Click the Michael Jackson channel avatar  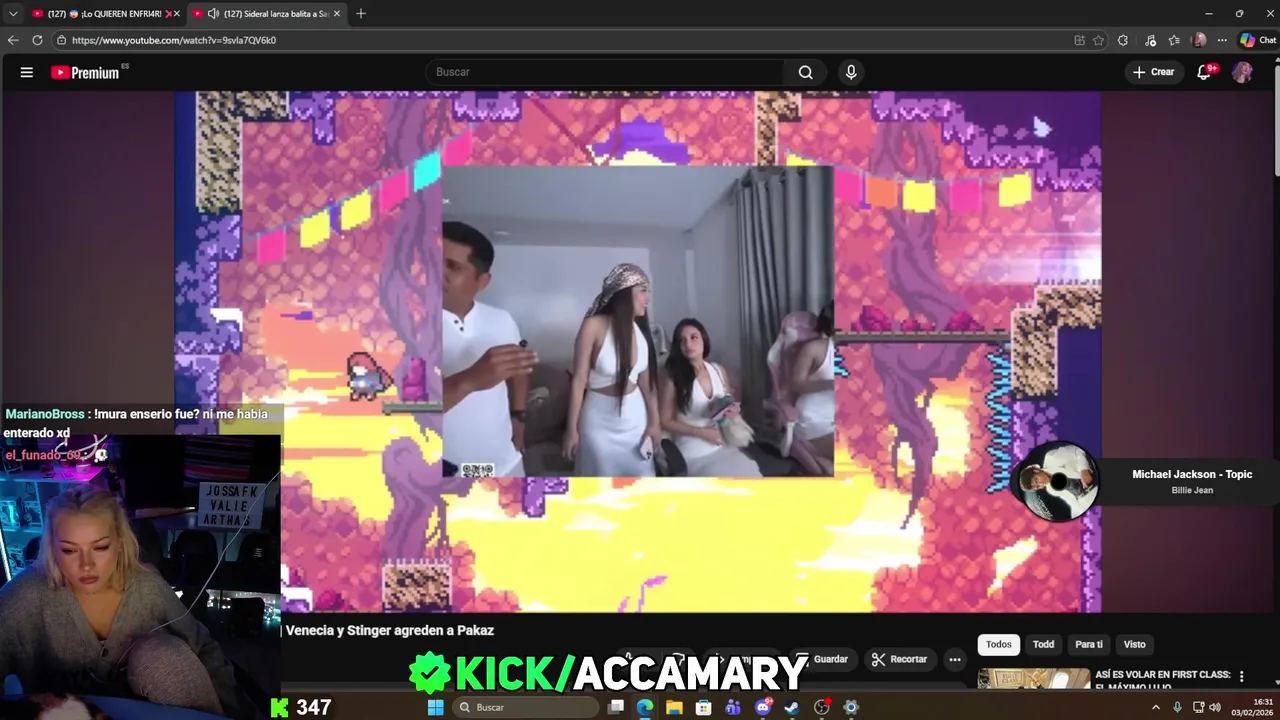pos(1058,481)
